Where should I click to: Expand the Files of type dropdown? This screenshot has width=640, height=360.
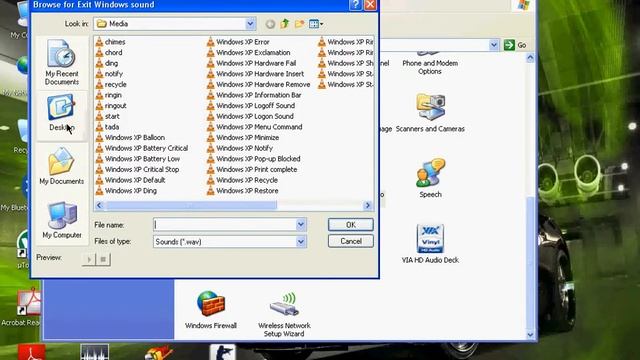301,242
